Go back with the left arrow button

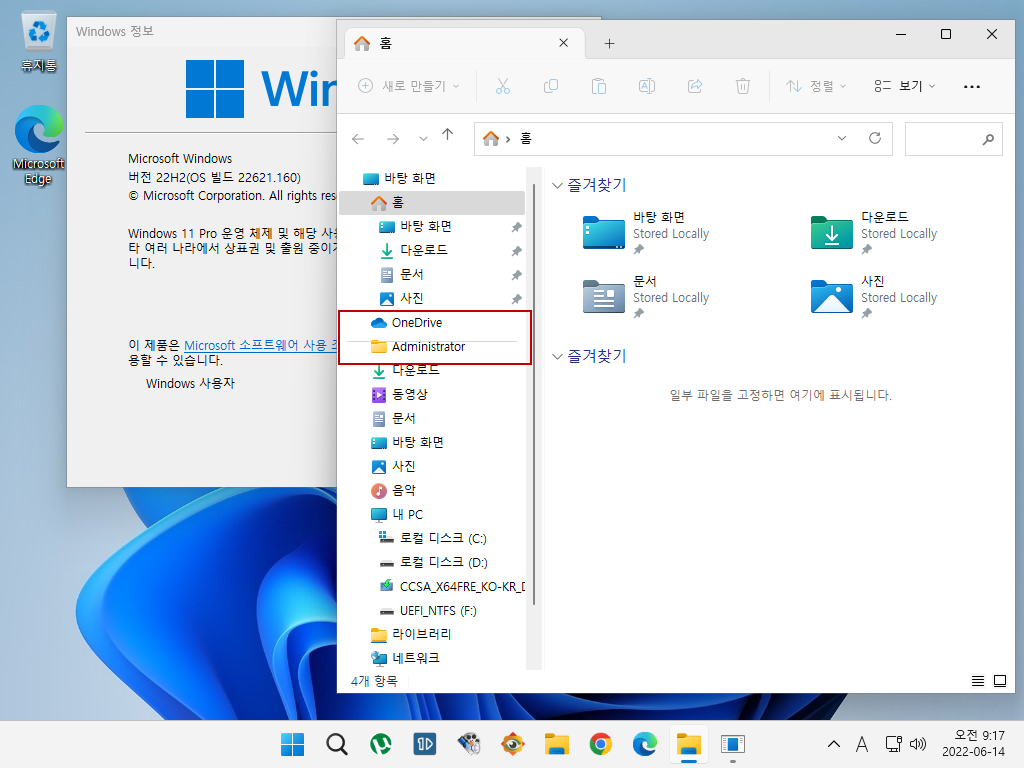click(358, 138)
